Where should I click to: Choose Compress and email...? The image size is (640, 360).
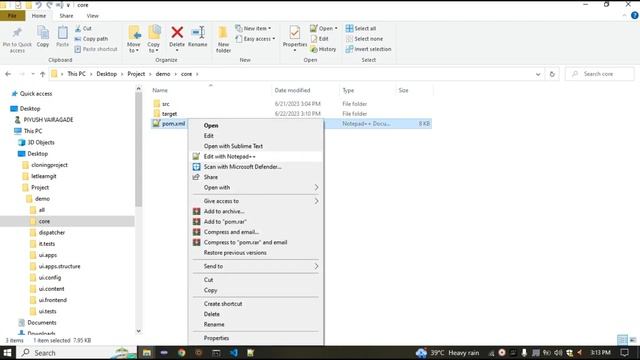pyautogui.click(x=256, y=232)
